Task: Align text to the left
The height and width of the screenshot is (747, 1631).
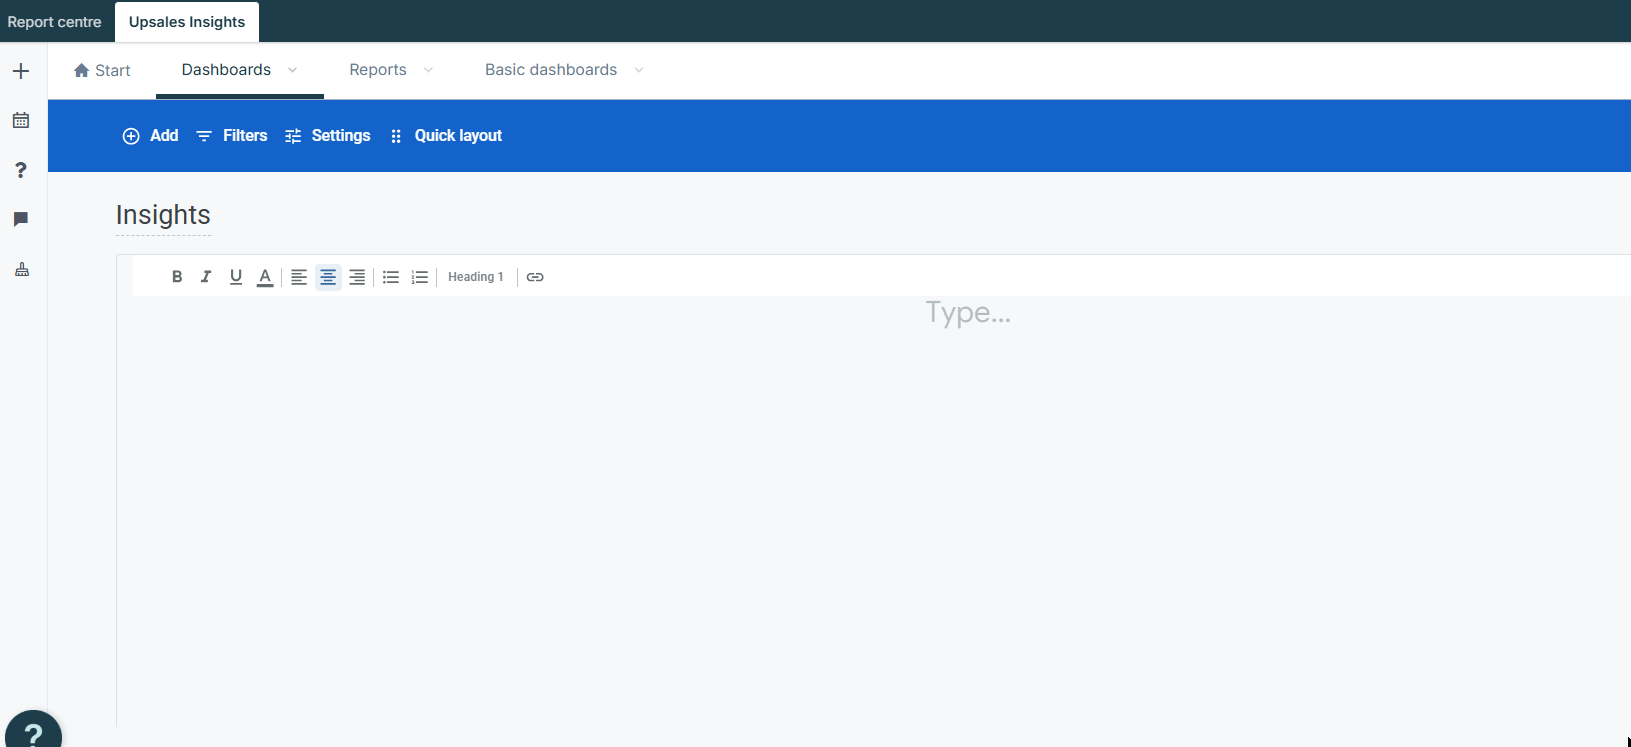Action: pos(299,277)
